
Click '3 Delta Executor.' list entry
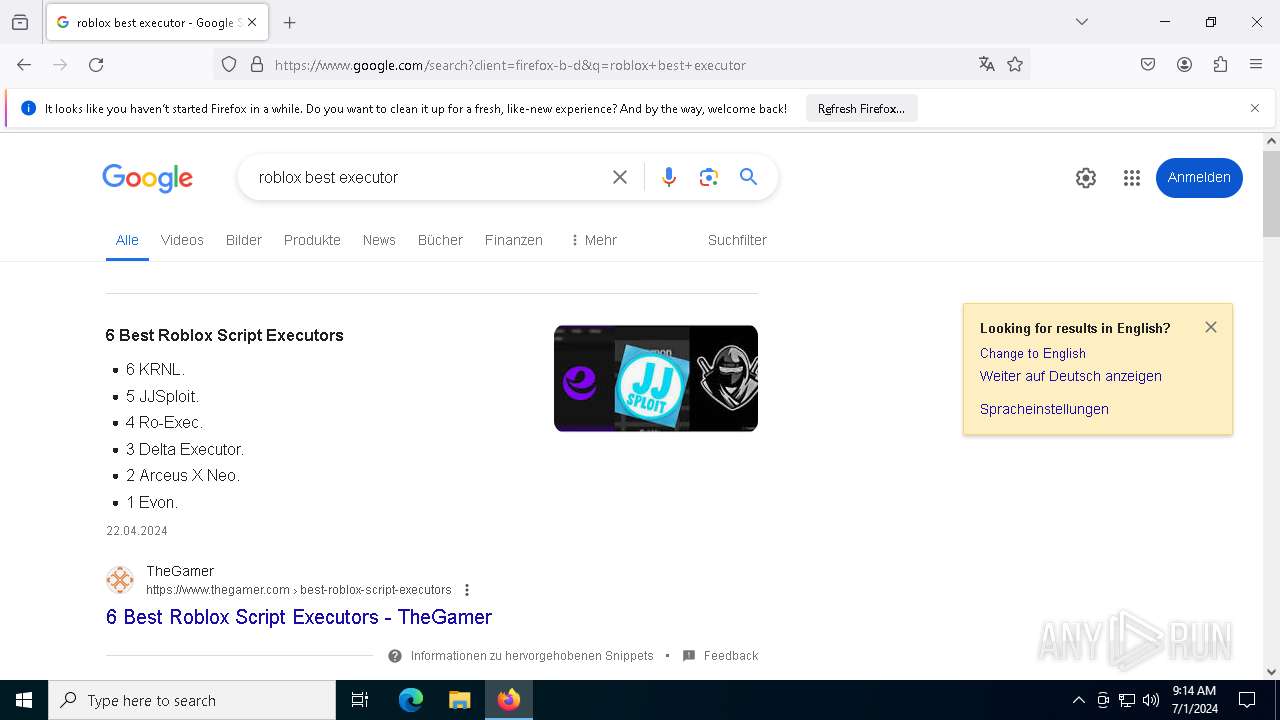coord(185,449)
